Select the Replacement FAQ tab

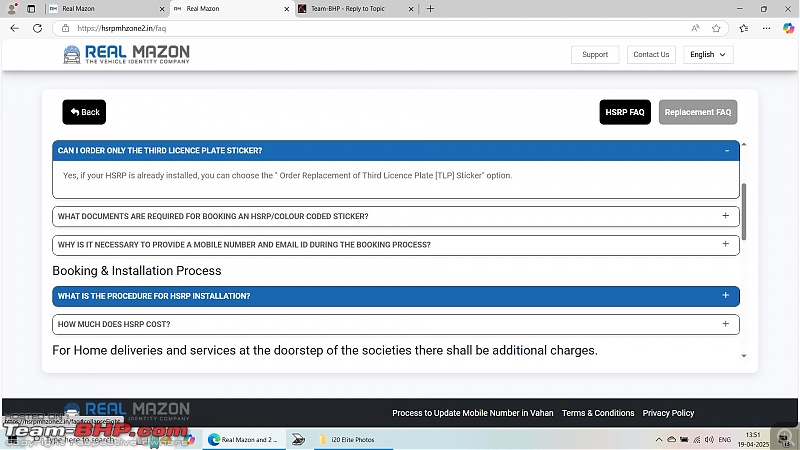(x=698, y=112)
